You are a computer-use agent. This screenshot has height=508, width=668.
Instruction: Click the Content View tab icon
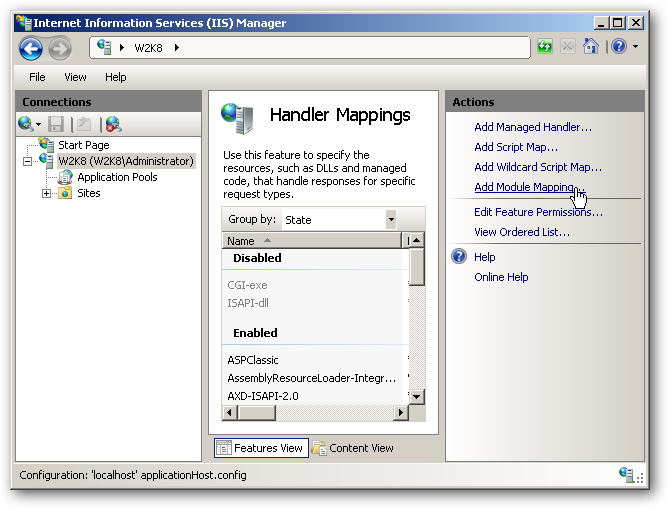tap(319, 448)
